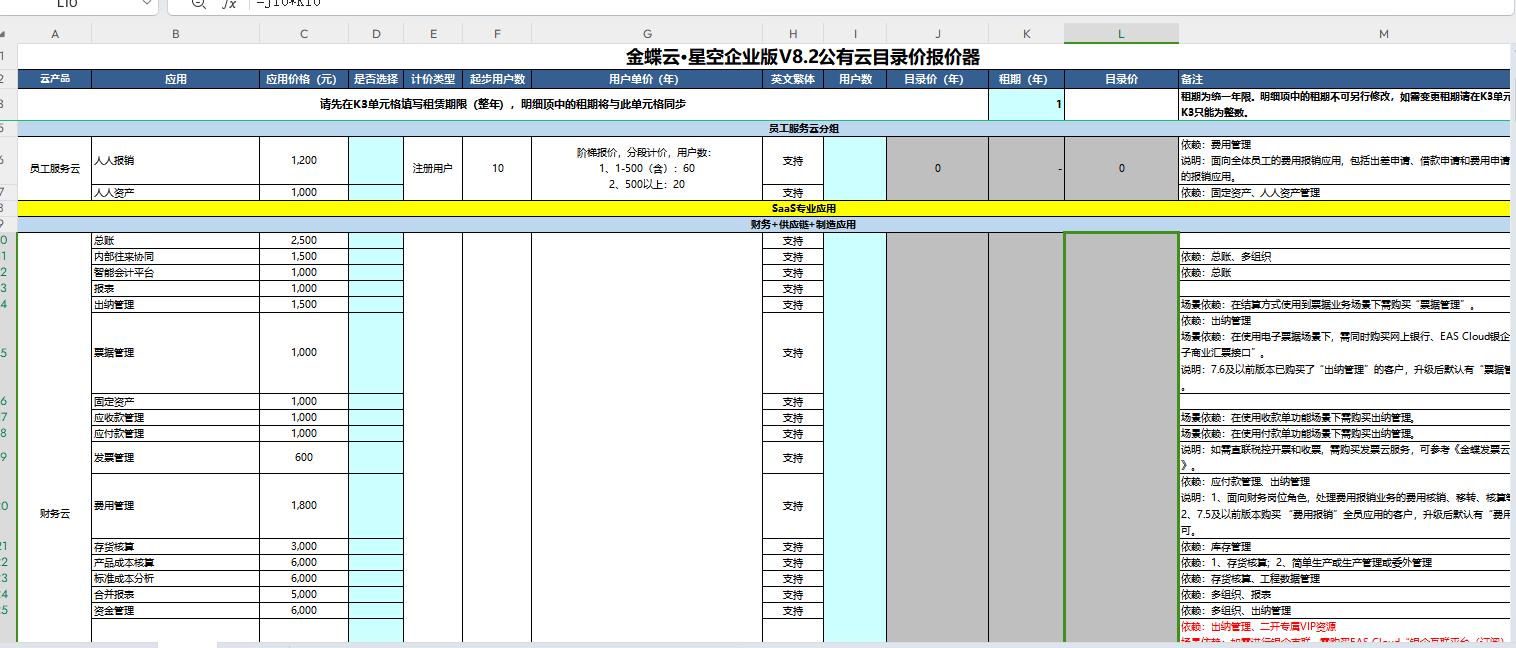1516x648 pixels.
Task: Select column C header
Action: [x=304, y=34]
